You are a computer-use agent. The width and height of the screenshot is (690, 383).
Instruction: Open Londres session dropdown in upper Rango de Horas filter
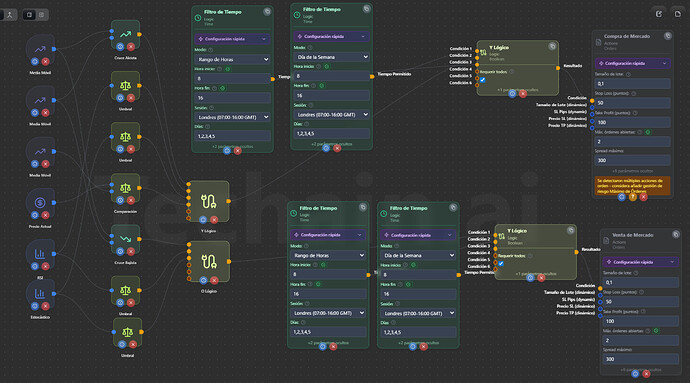click(x=232, y=117)
